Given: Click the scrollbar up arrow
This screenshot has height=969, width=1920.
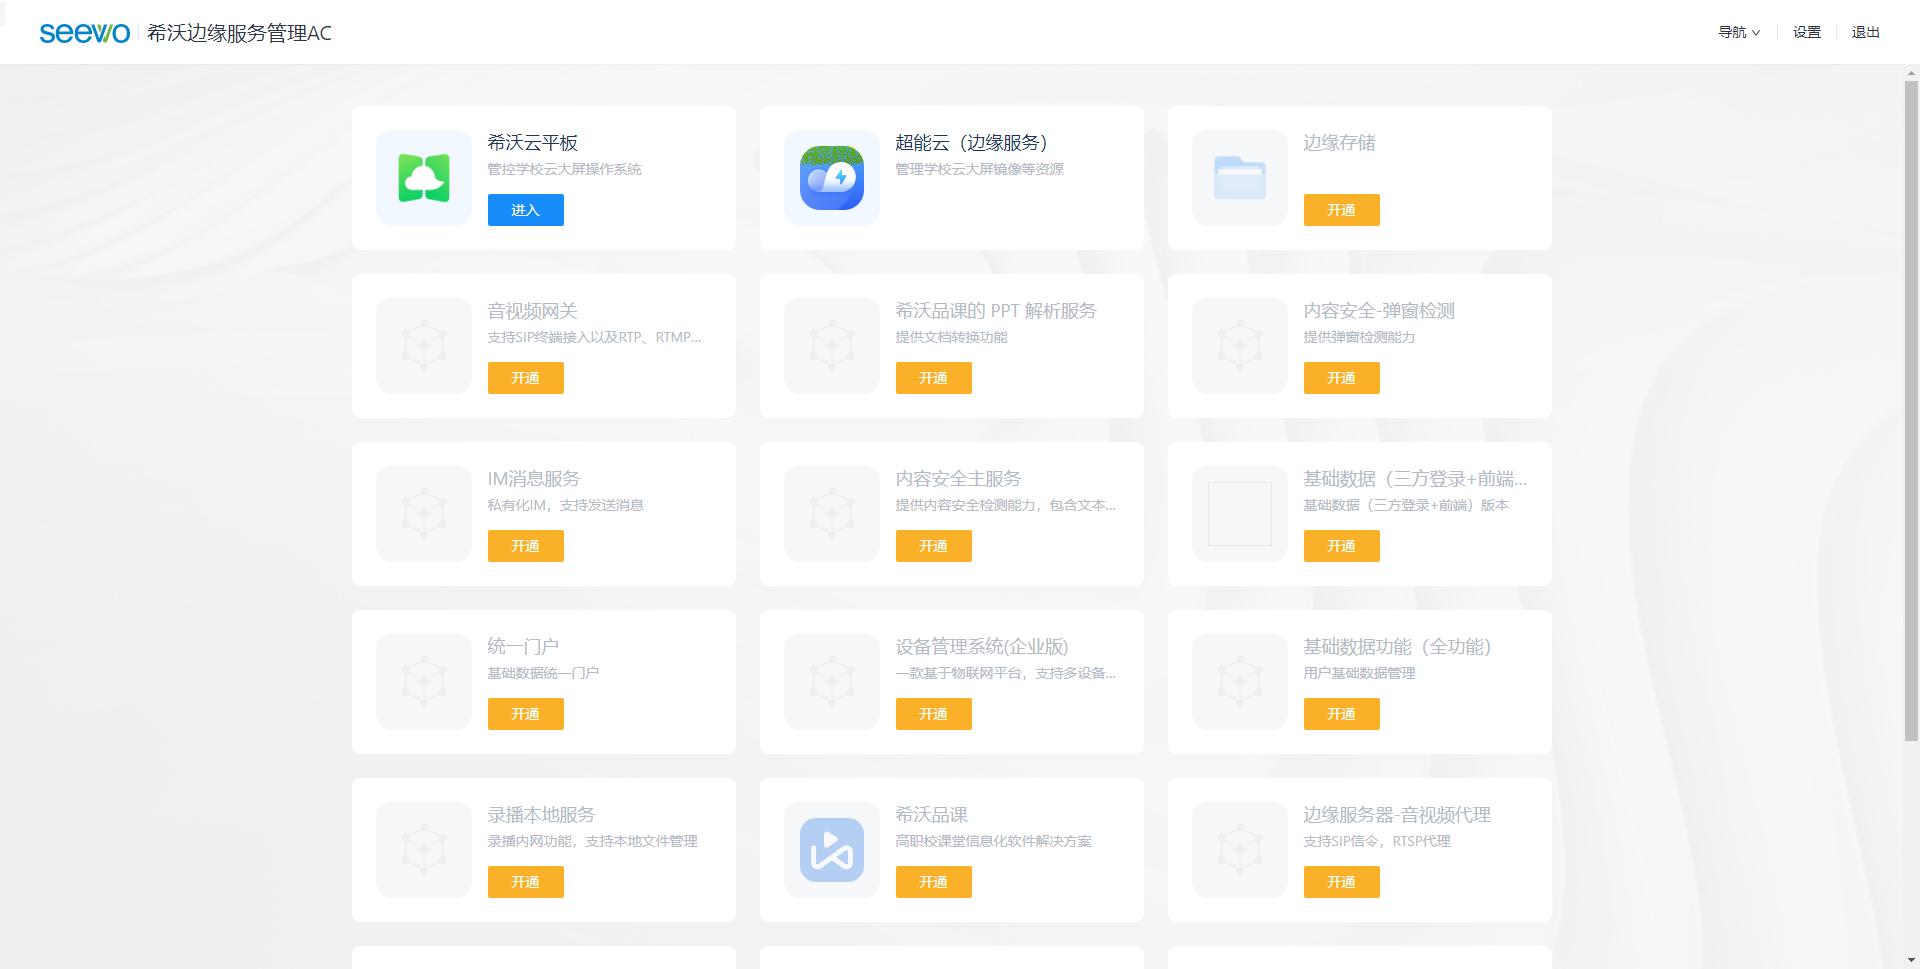Looking at the screenshot, I should [1912, 73].
